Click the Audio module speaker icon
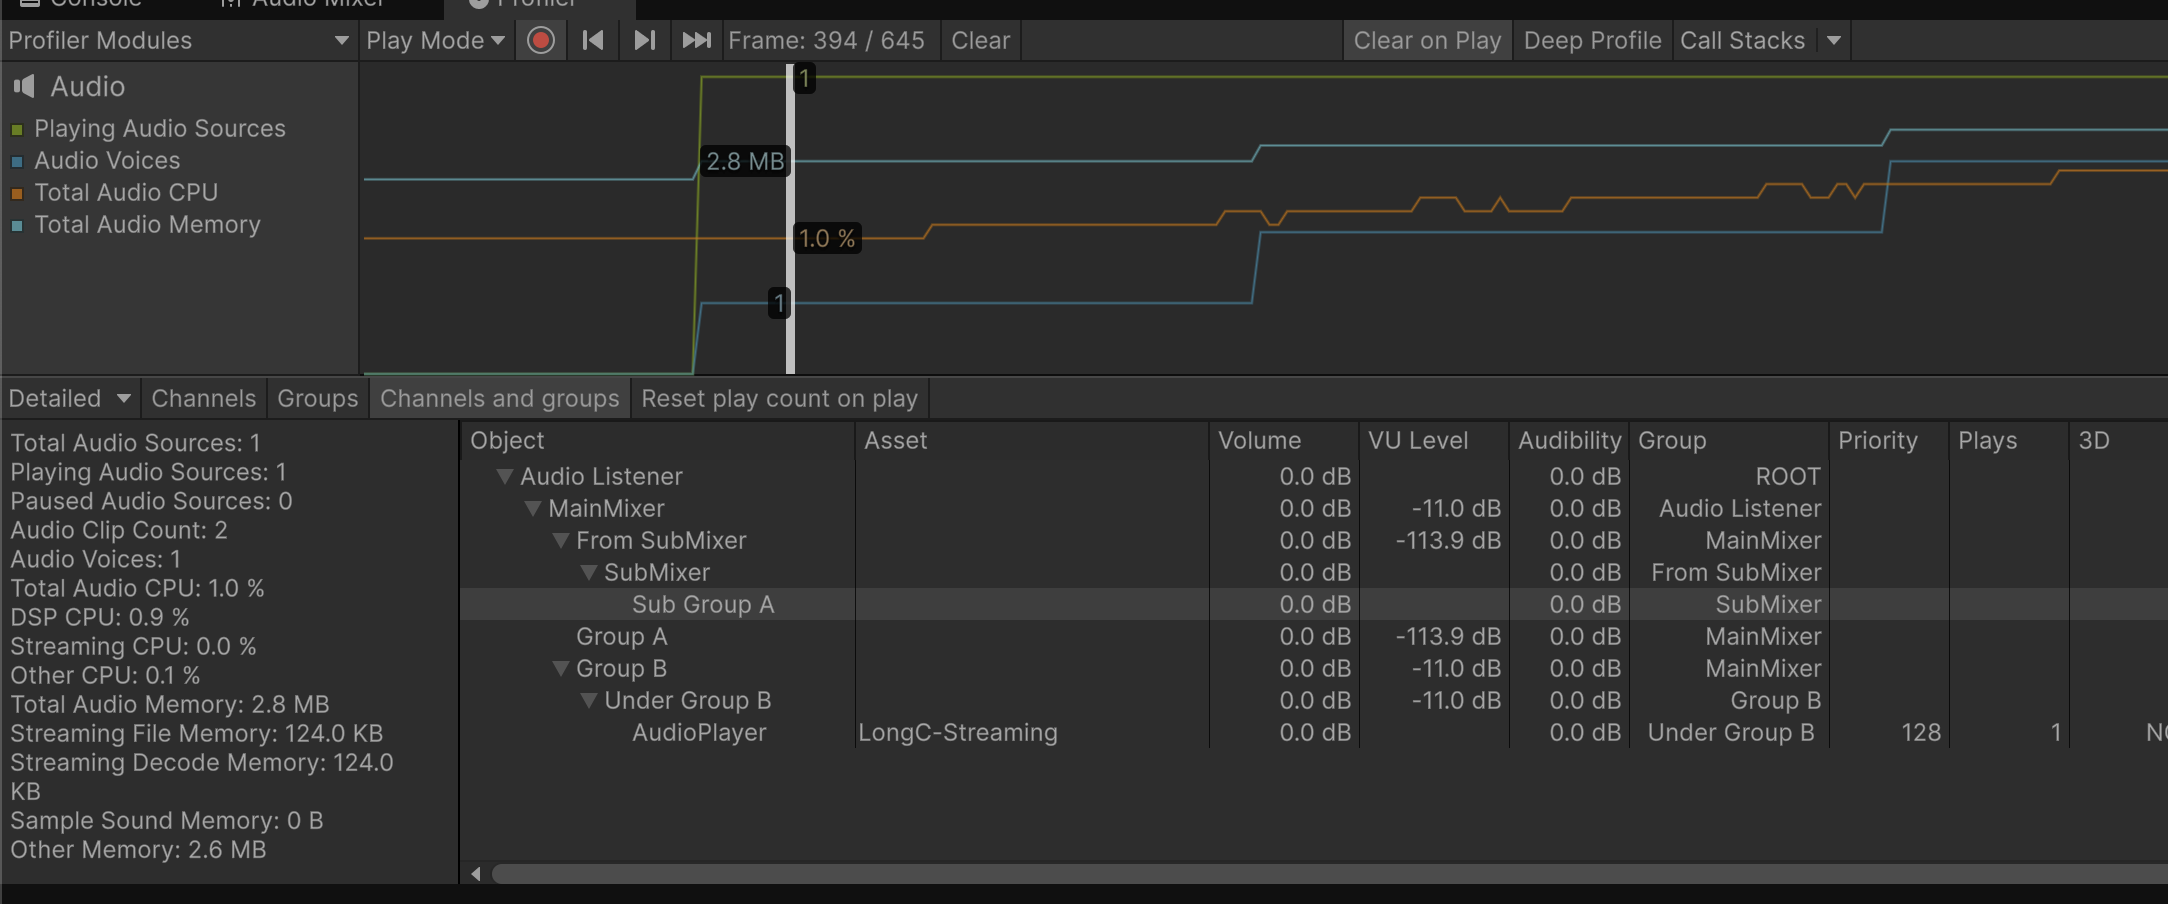 [24, 87]
